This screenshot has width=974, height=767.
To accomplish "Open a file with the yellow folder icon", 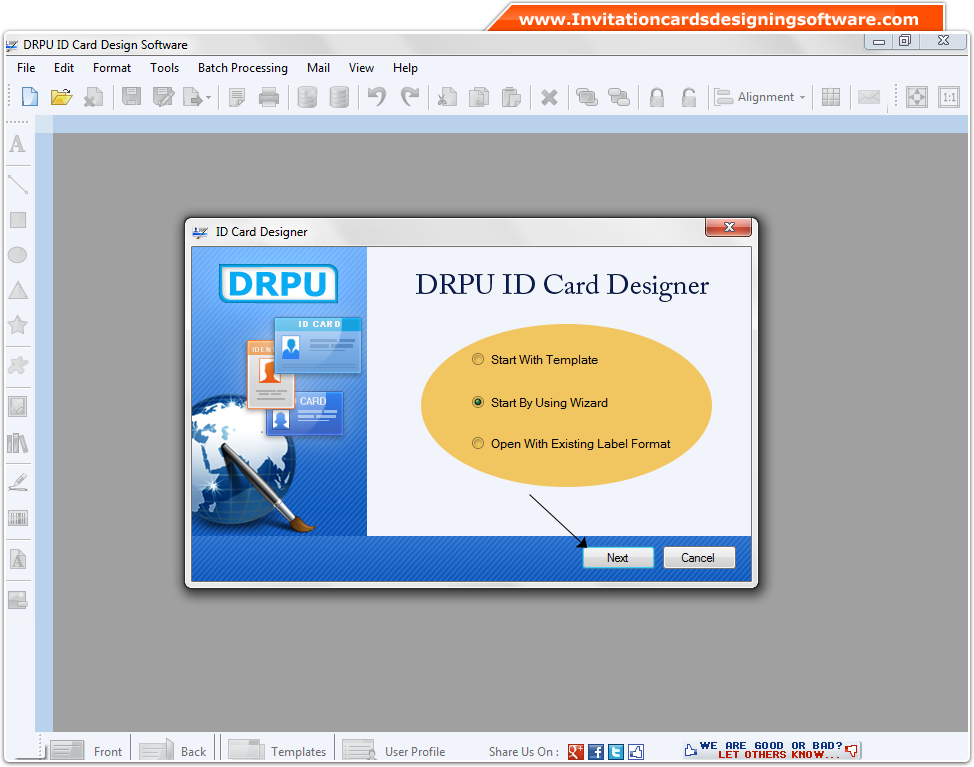I will (61, 97).
